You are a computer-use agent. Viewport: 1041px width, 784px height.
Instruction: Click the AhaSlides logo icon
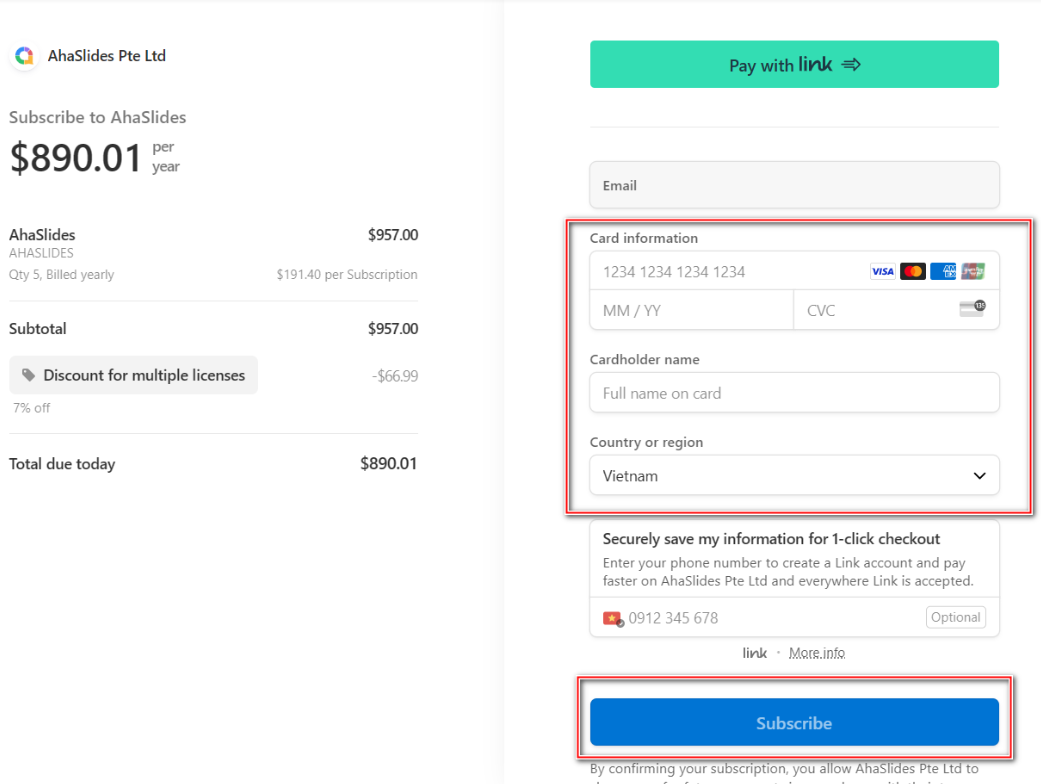pos(25,56)
